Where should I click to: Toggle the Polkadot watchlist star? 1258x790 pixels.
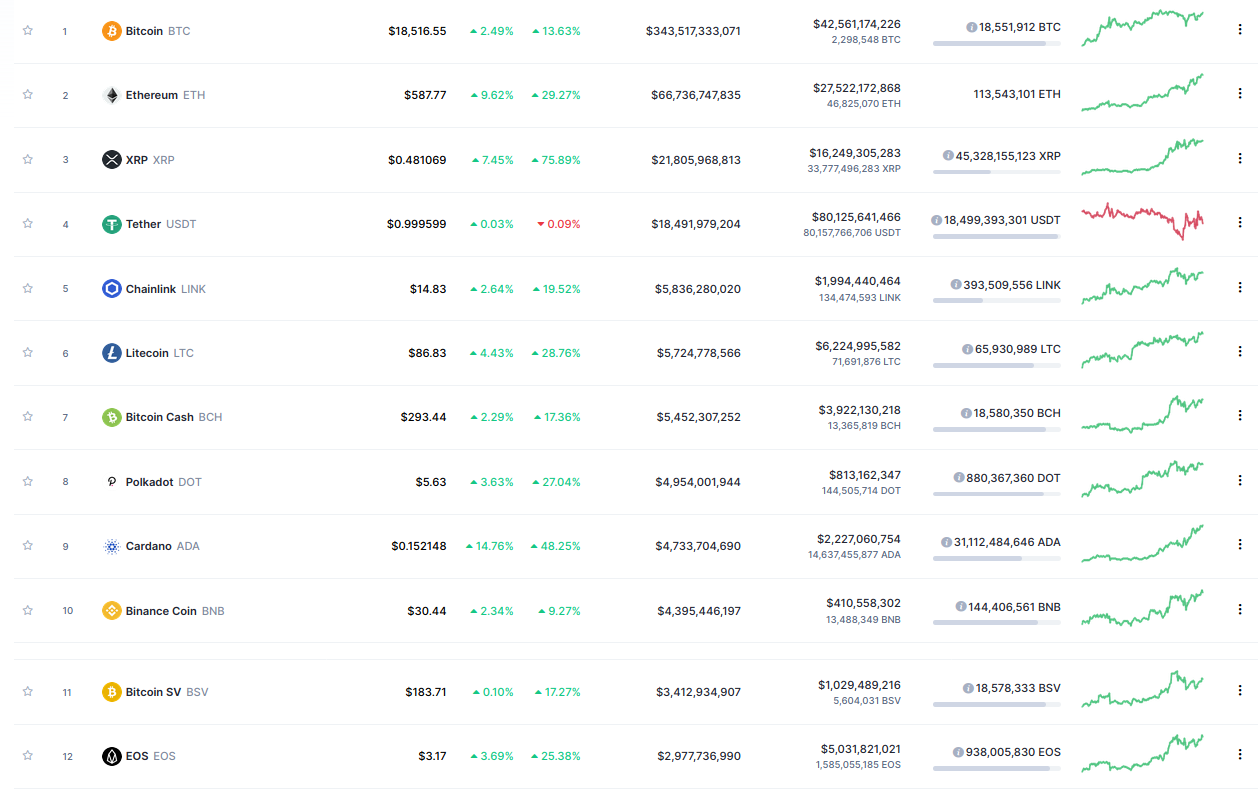[28, 481]
